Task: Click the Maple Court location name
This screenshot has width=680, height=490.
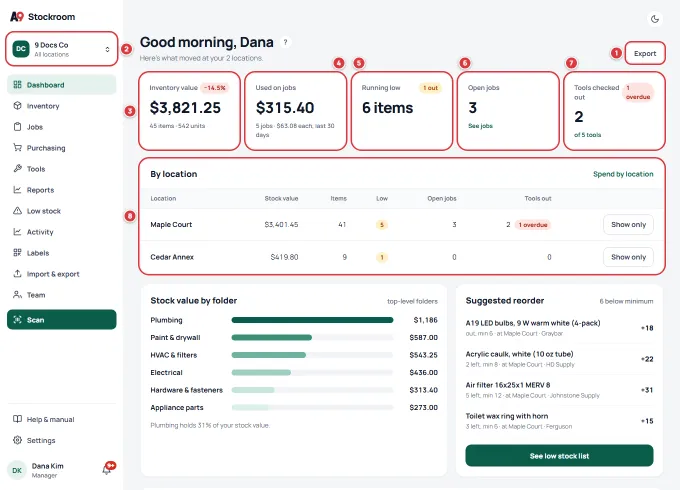Action: pos(171,225)
